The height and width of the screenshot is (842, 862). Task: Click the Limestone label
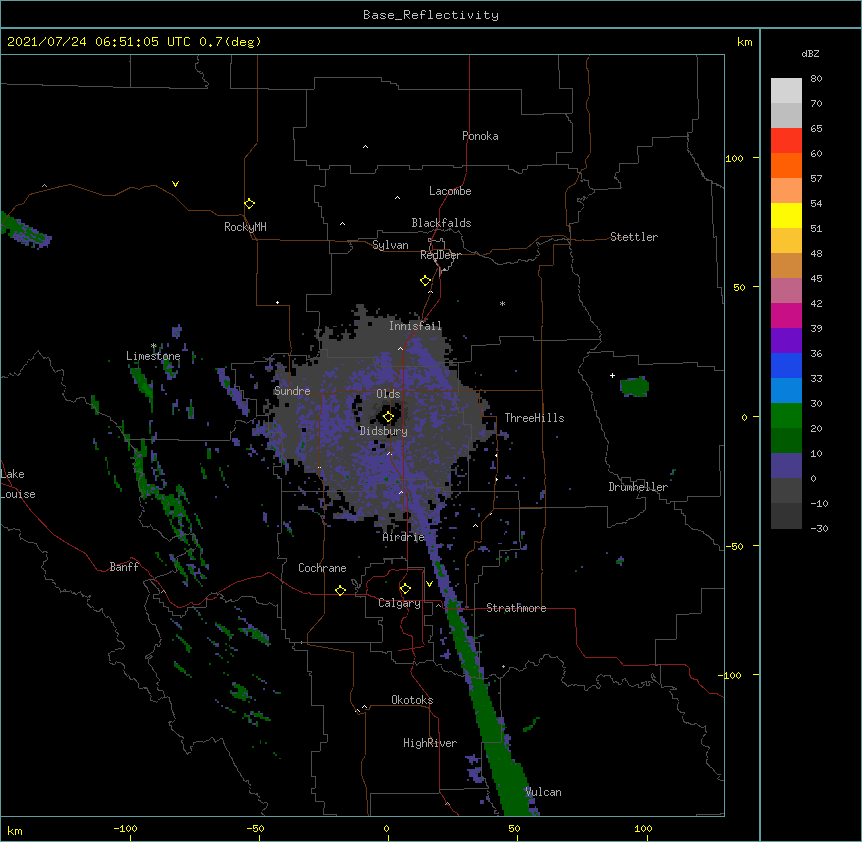[x=153, y=356]
